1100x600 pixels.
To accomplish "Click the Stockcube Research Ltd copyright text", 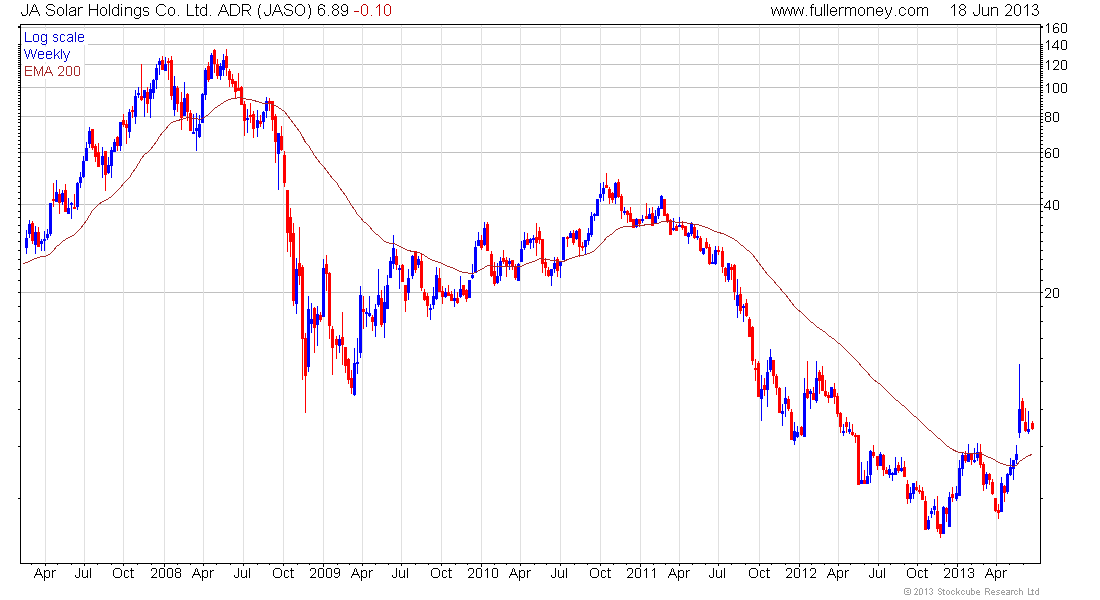I will pyautogui.click(x=971, y=592).
